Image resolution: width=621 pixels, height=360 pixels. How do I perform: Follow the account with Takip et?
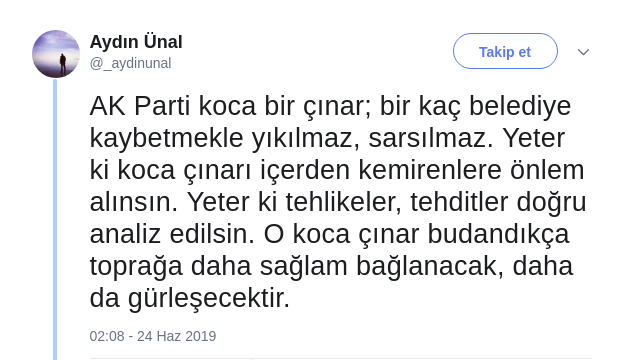click(505, 51)
